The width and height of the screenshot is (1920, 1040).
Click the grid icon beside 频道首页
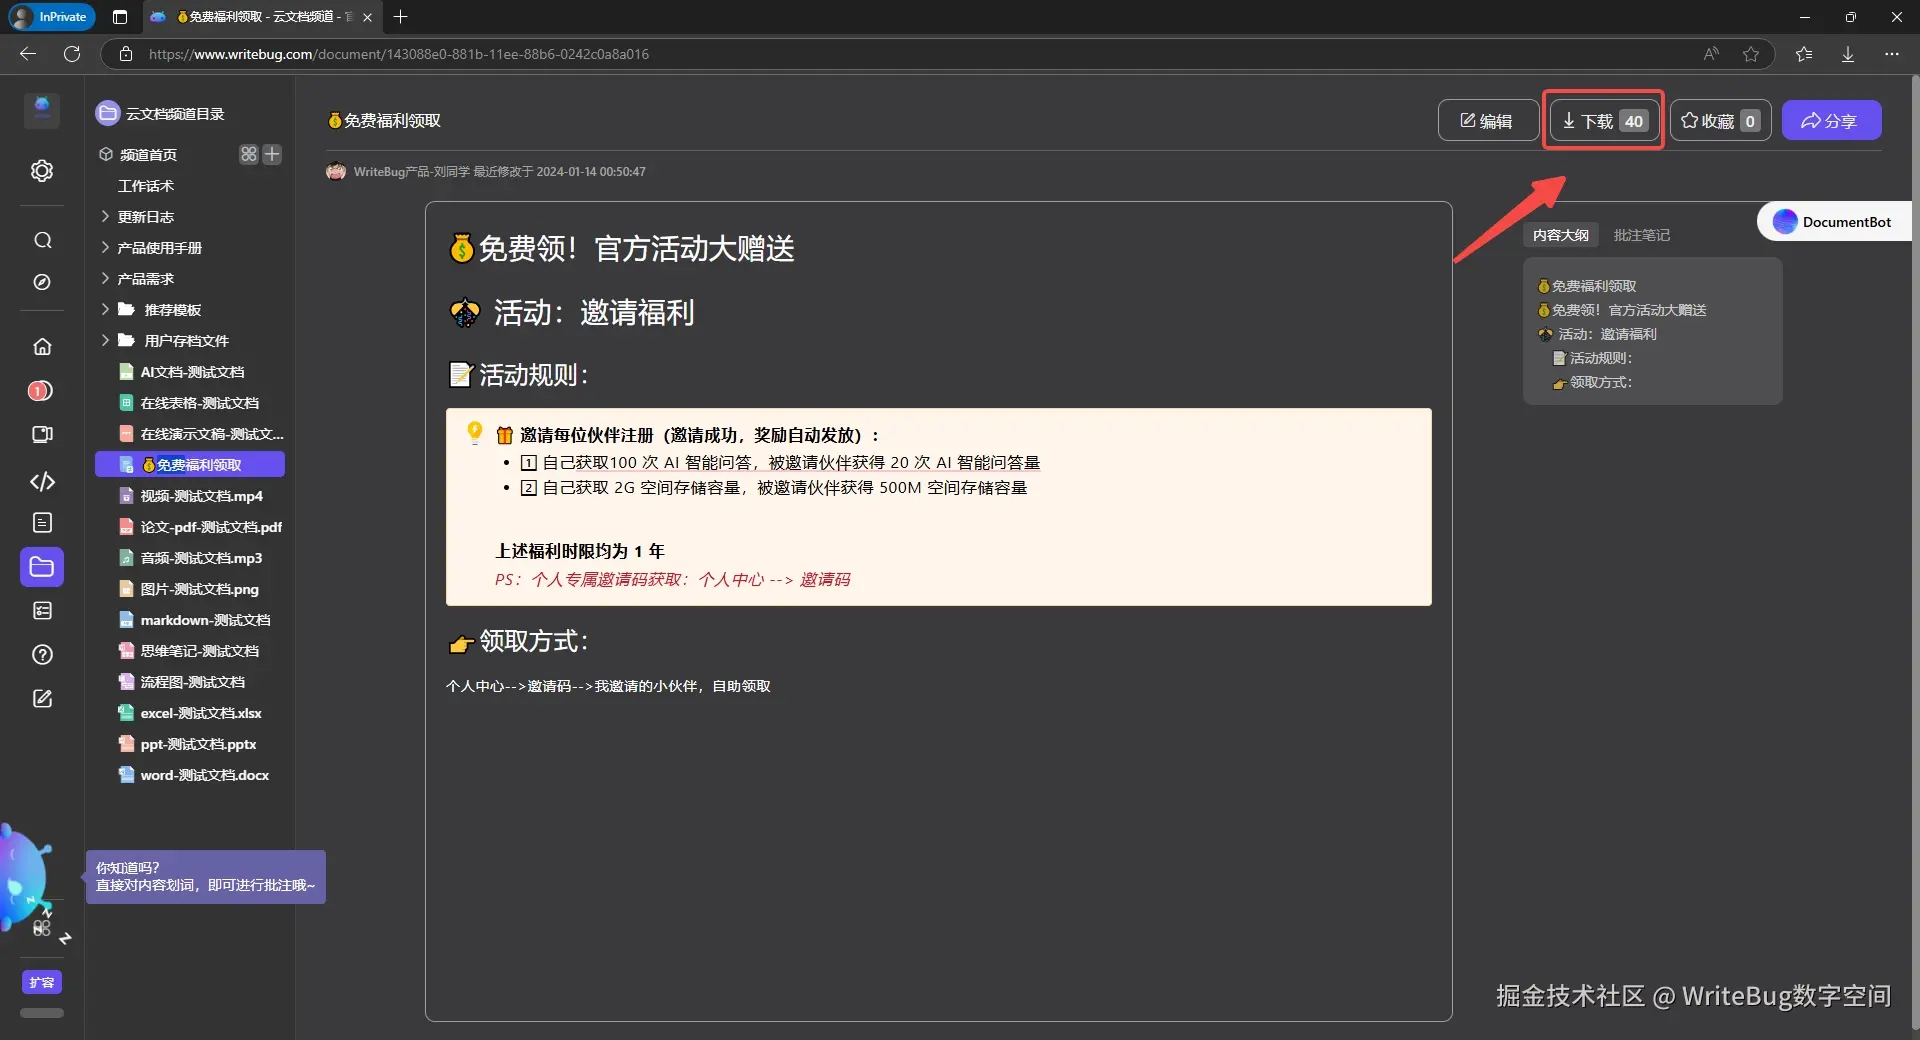coord(248,154)
